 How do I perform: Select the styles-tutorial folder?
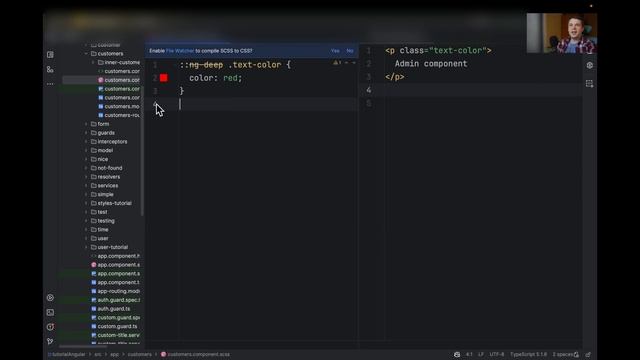point(114,203)
